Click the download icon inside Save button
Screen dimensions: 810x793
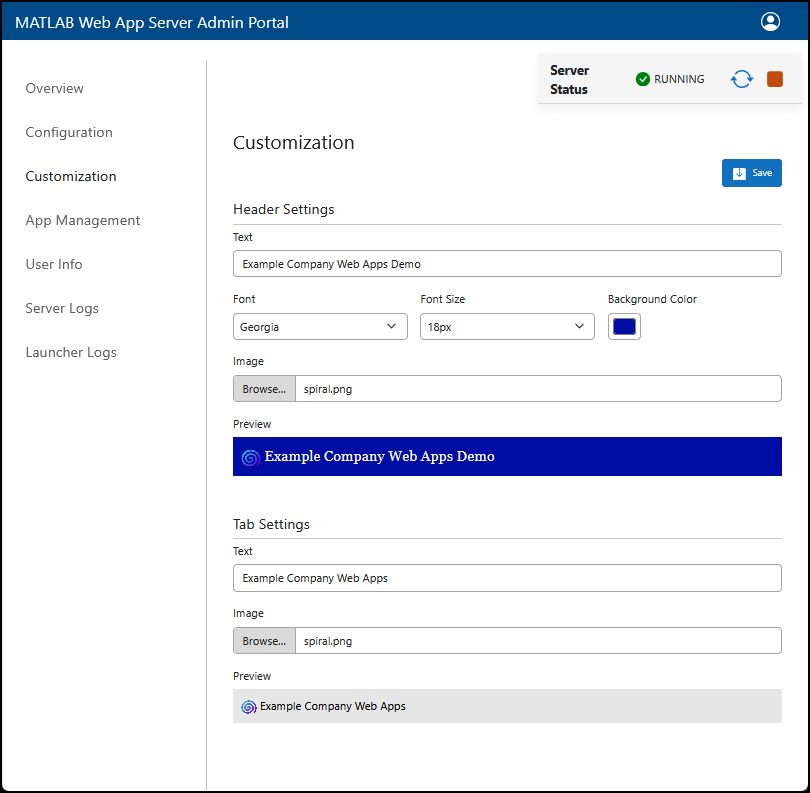(x=740, y=172)
